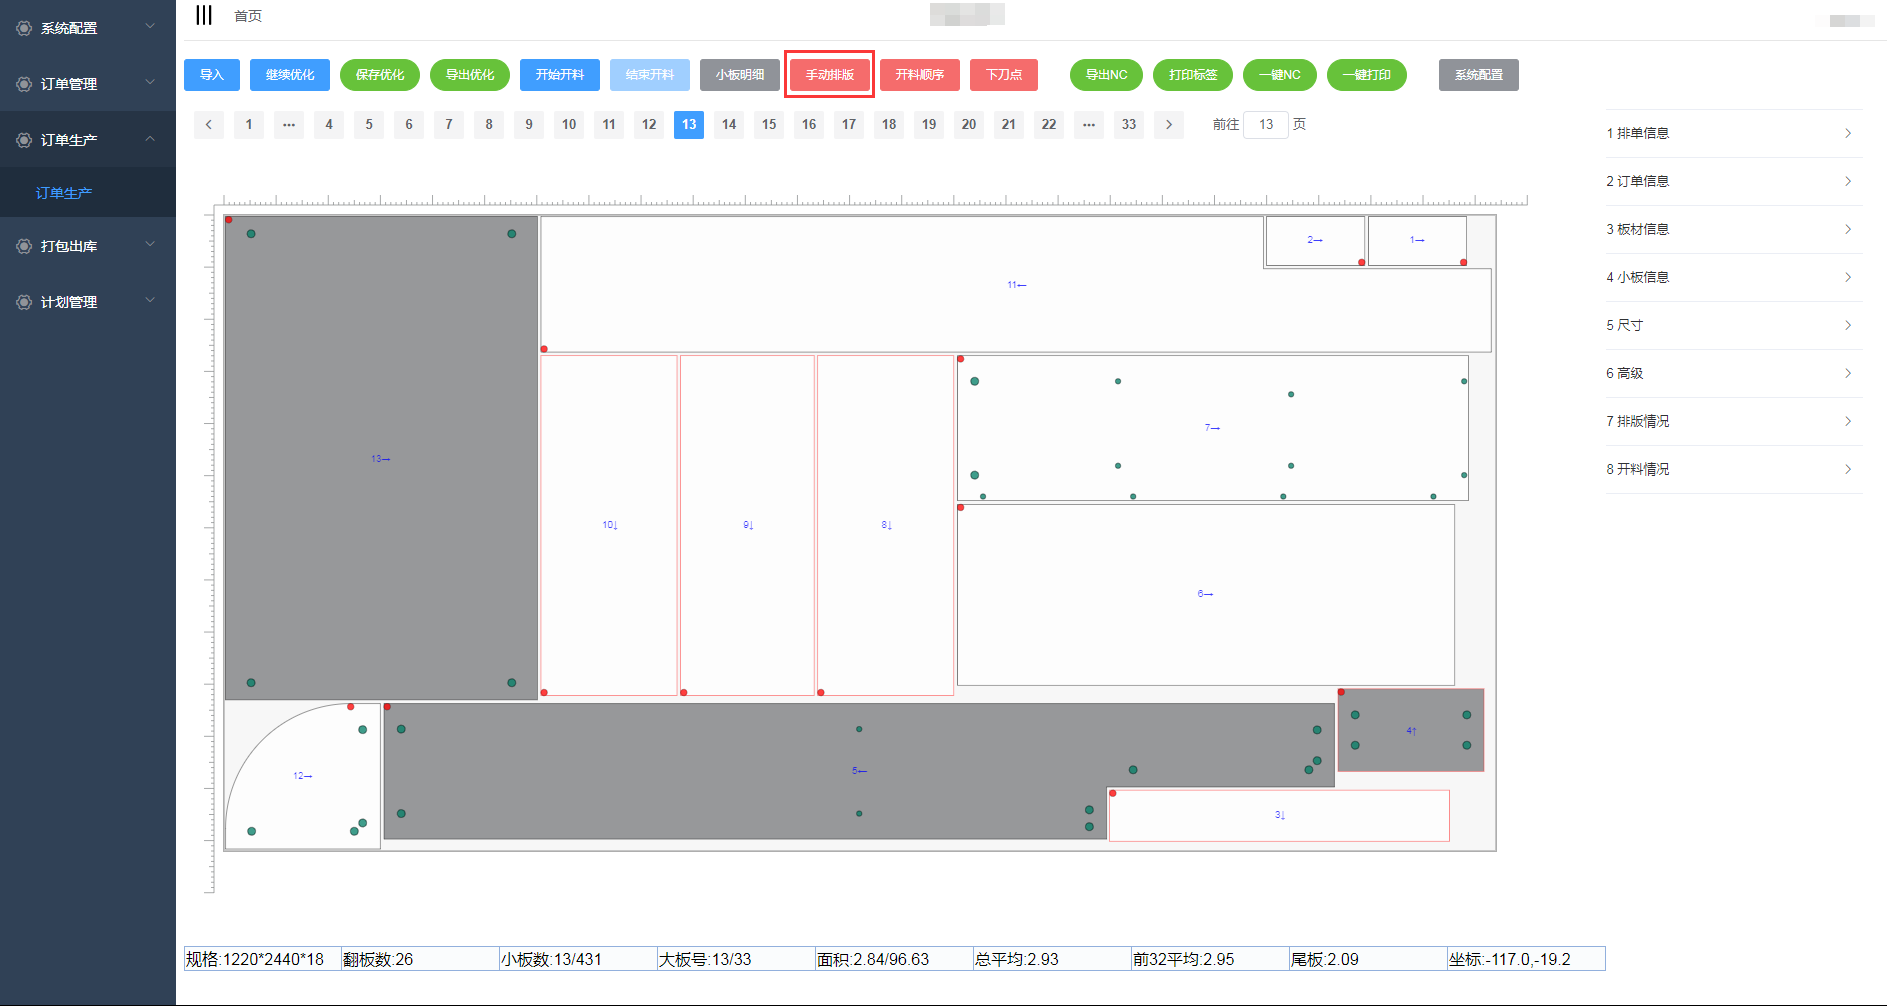Open the 订单管理 sidebar menu

[88, 84]
